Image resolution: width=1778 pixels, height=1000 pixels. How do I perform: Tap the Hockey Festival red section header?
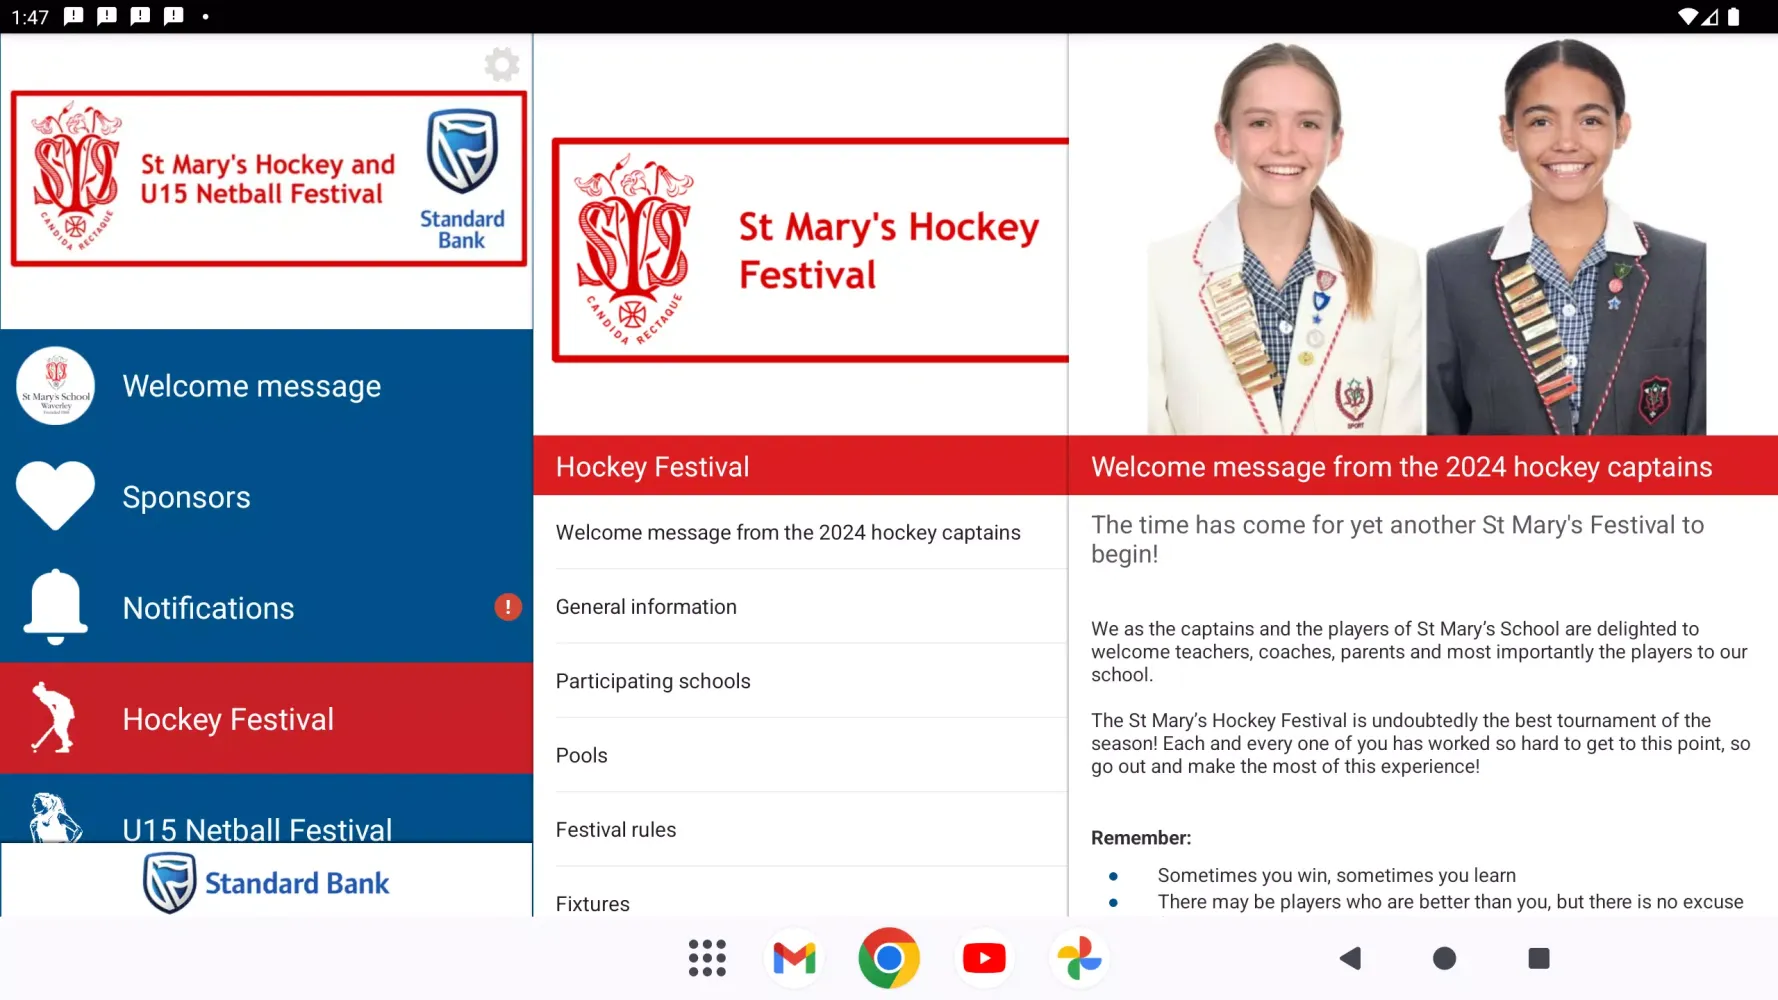[801, 466]
